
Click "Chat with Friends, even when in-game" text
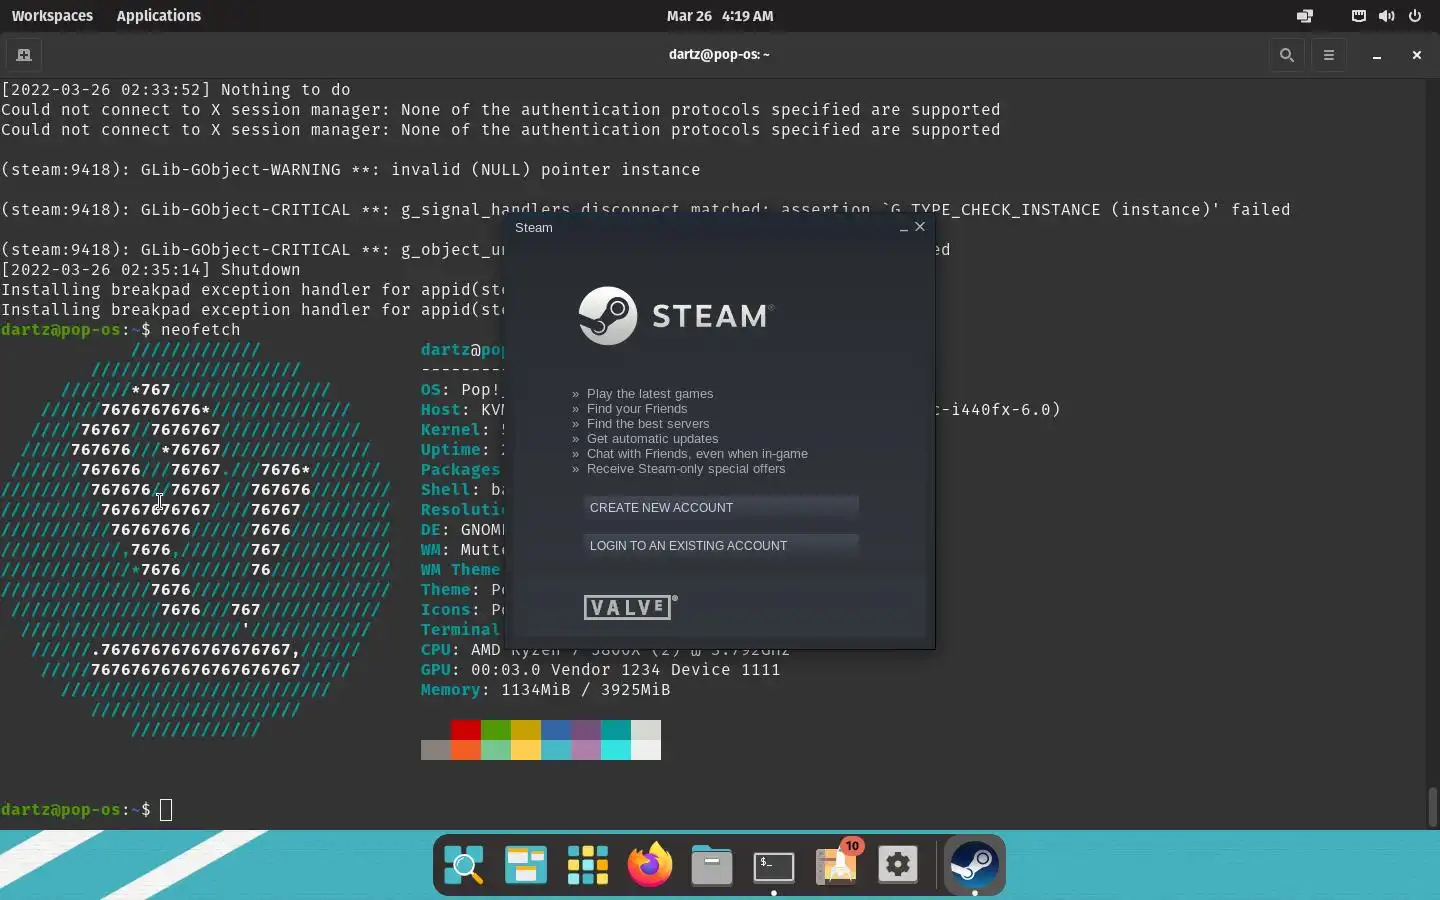pyautogui.click(x=697, y=454)
